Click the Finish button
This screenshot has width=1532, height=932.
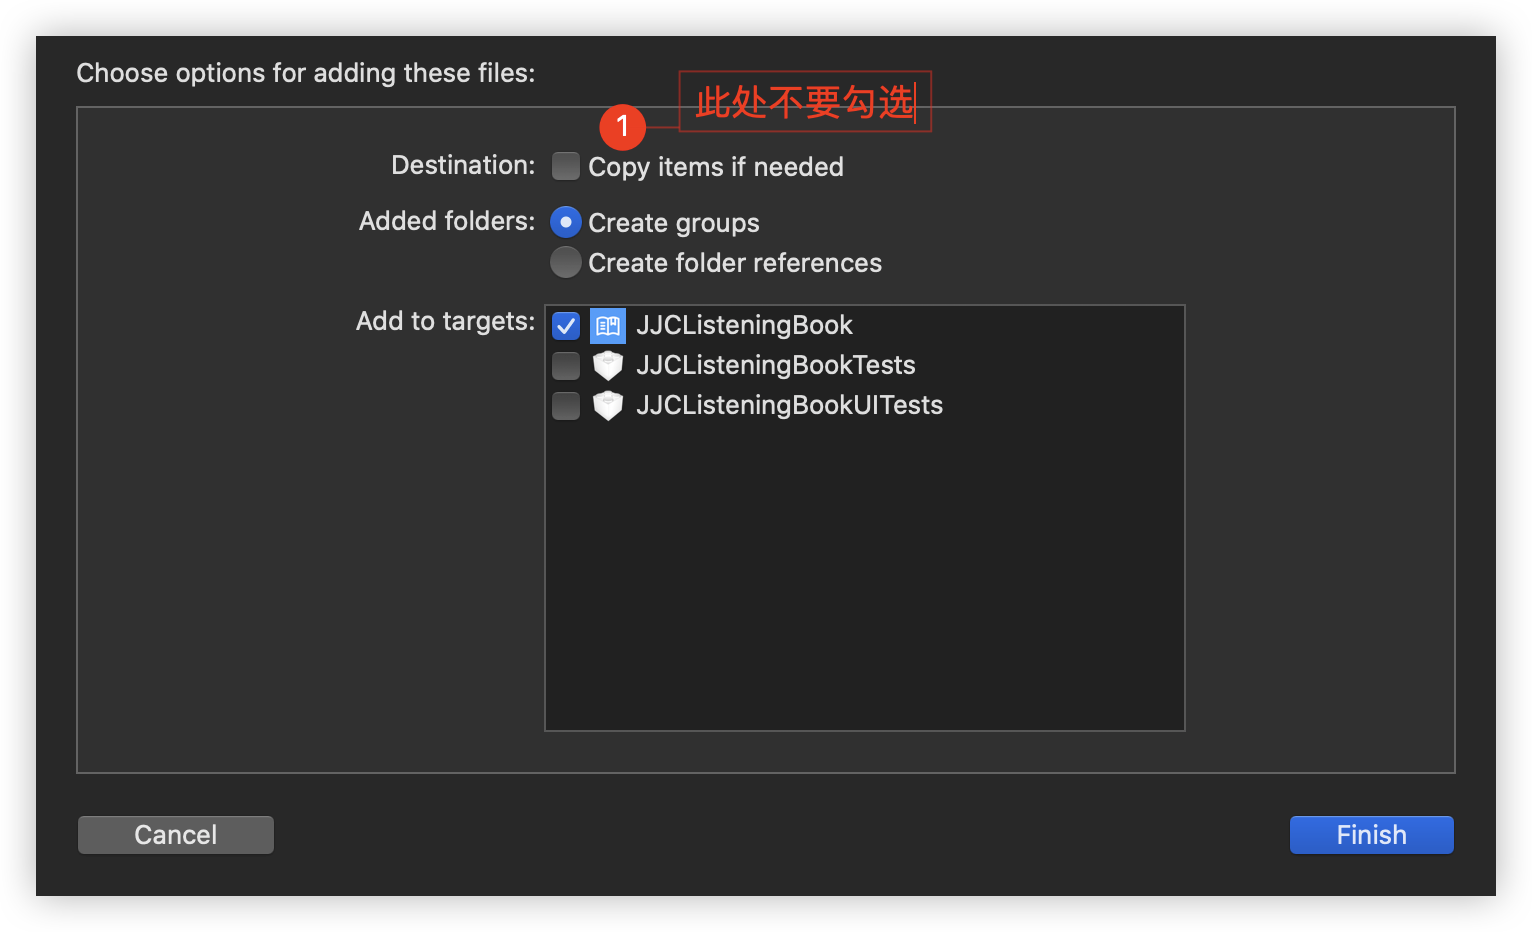[1372, 835]
